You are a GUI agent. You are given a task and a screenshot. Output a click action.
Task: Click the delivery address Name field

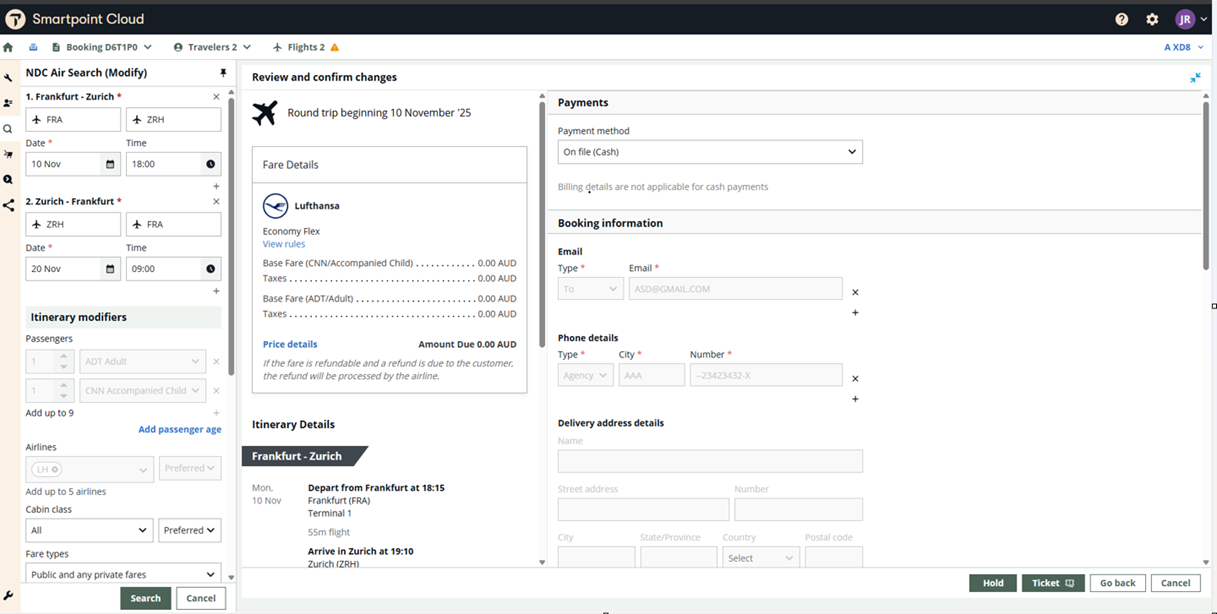pos(709,461)
